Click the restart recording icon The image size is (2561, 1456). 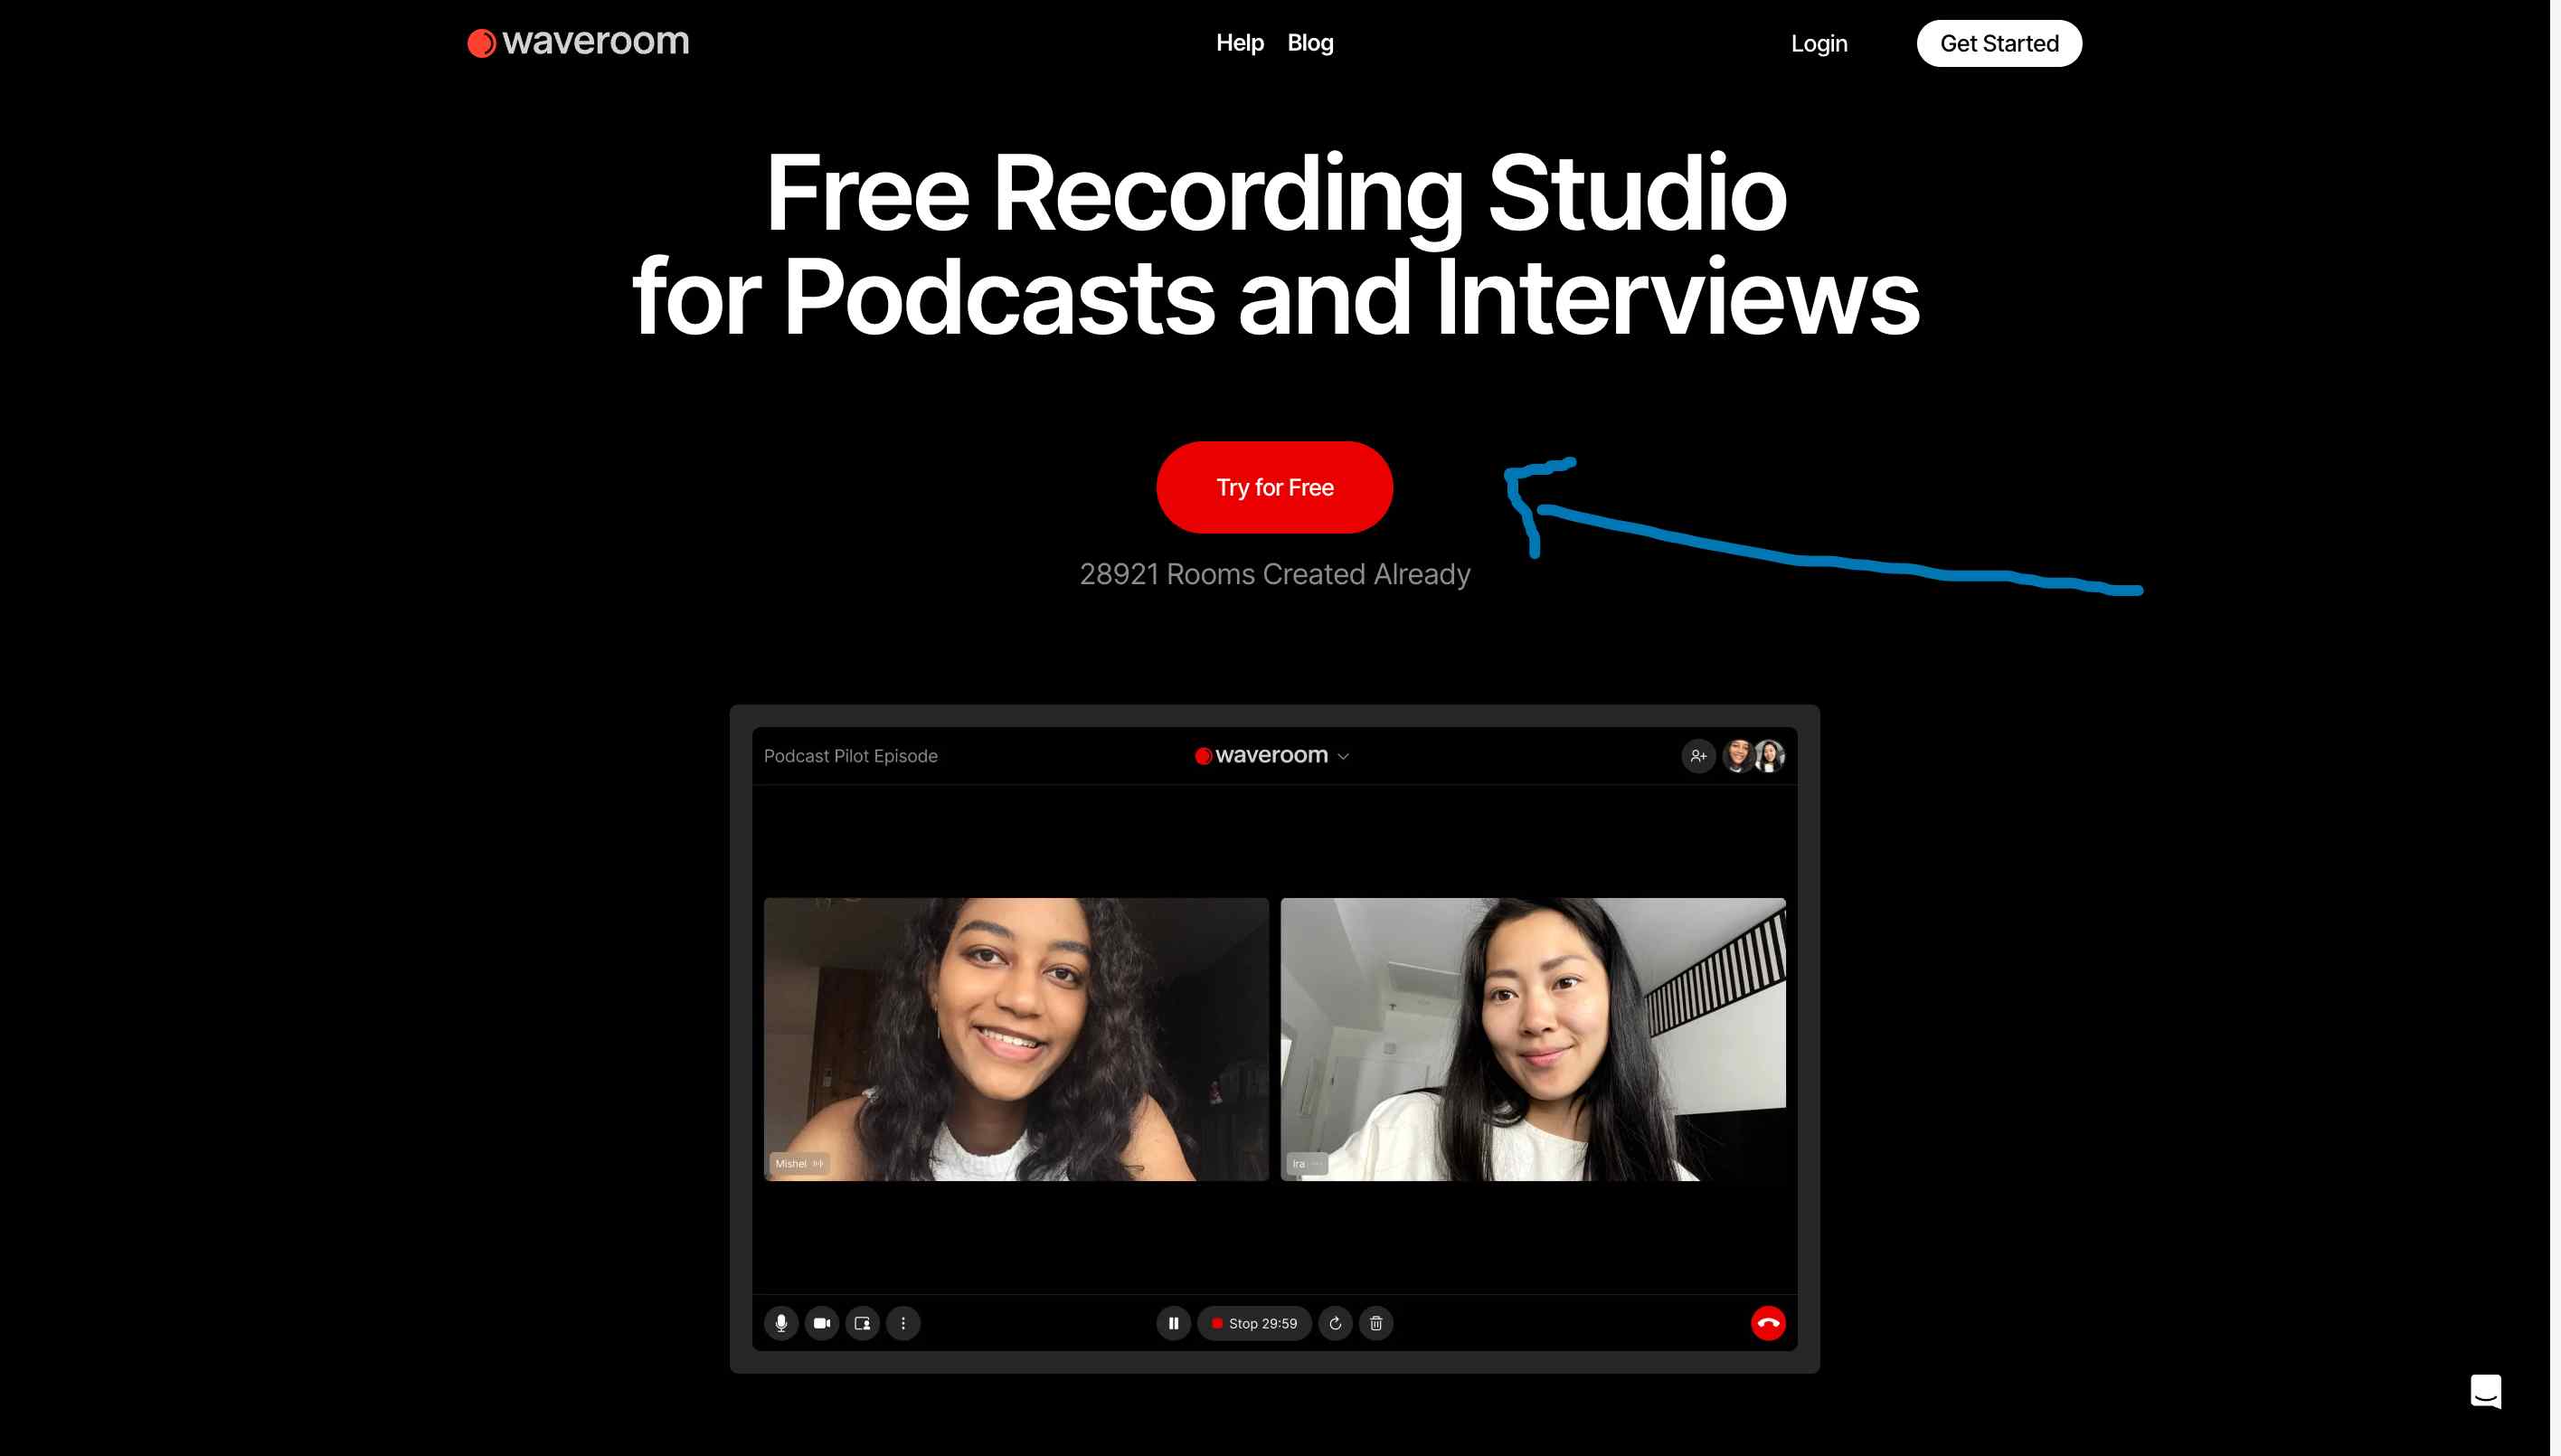[x=1334, y=1323]
